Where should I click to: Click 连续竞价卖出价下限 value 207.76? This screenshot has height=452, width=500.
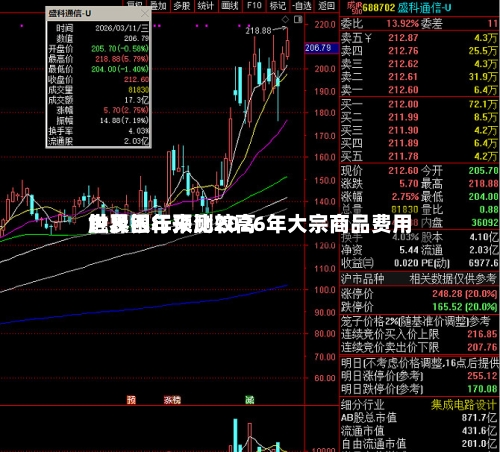(x=482, y=347)
